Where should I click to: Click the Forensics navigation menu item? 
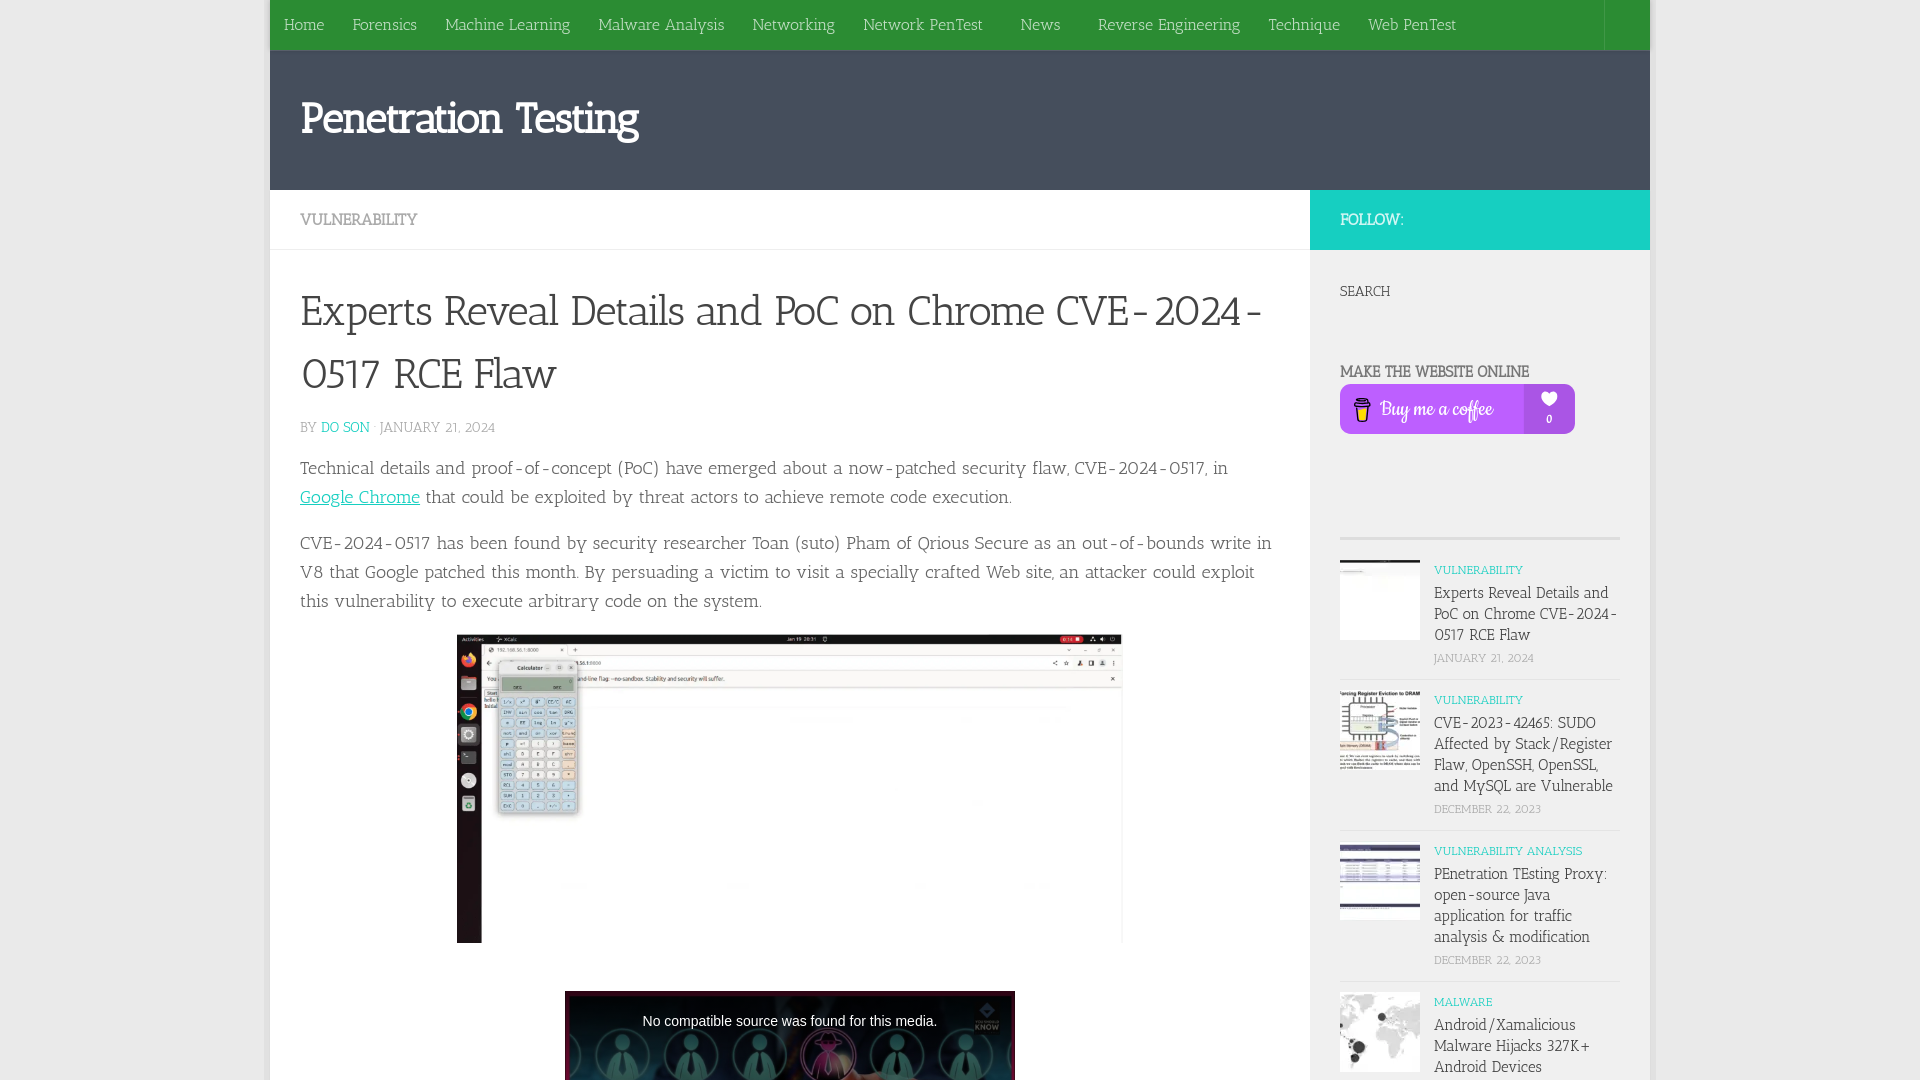point(384,24)
